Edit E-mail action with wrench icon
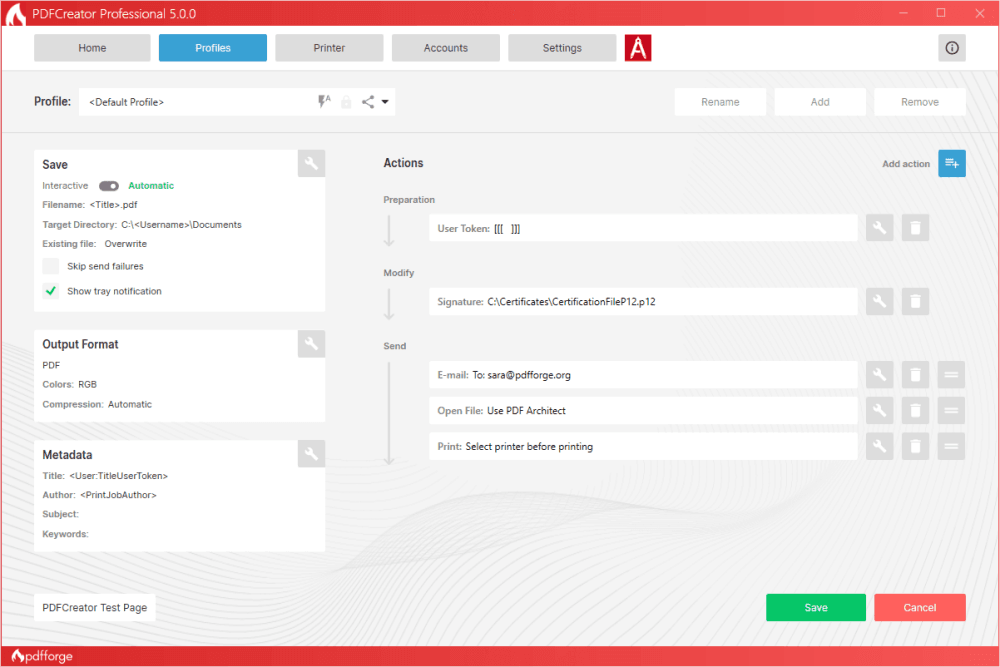Image resolution: width=1000 pixels, height=667 pixels. click(x=879, y=375)
